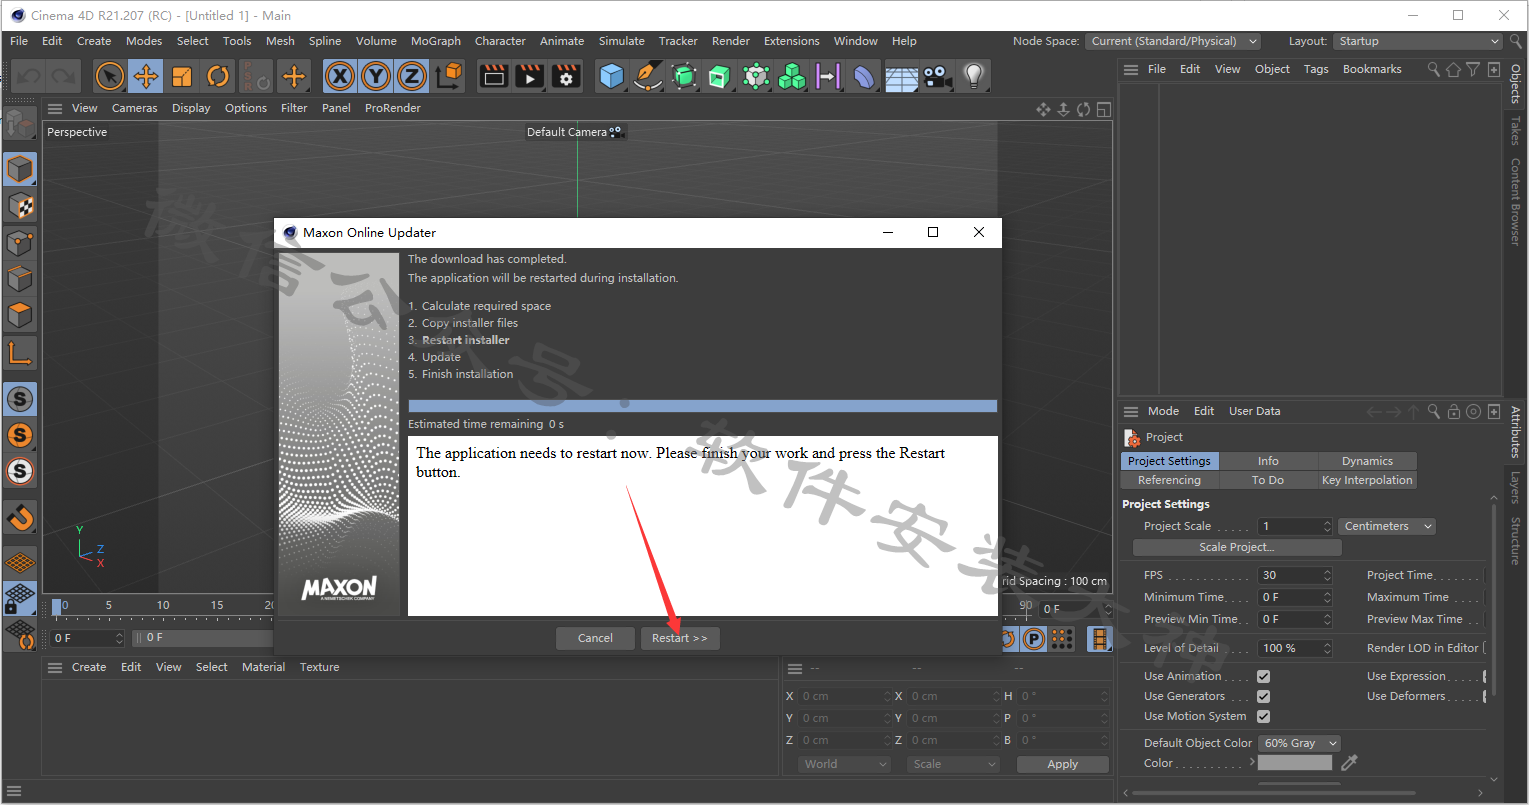The image size is (1529, 805).
Task: Activate the Rotate tool
Action: [218, 76]
